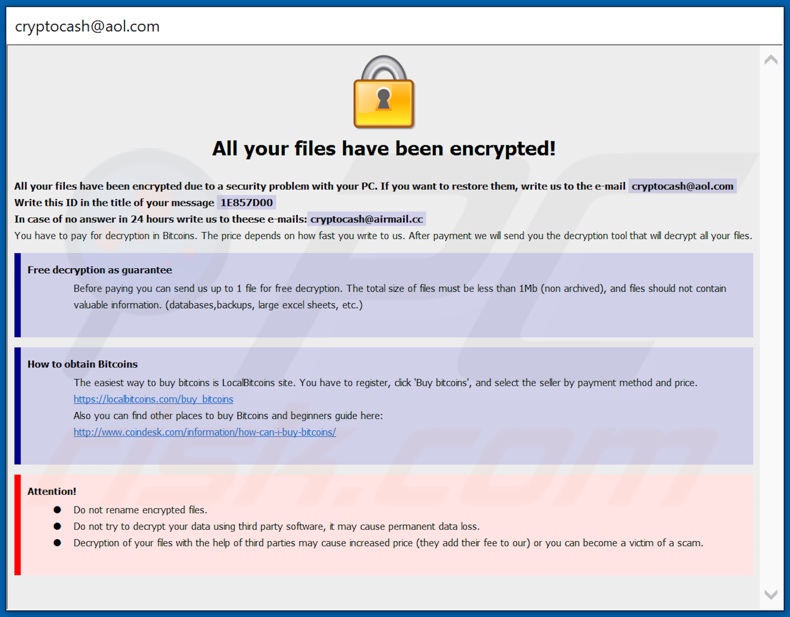Screen dimensions: 790x617
Task: Click the yellow padlock icon
Action: tap(383, 92)
